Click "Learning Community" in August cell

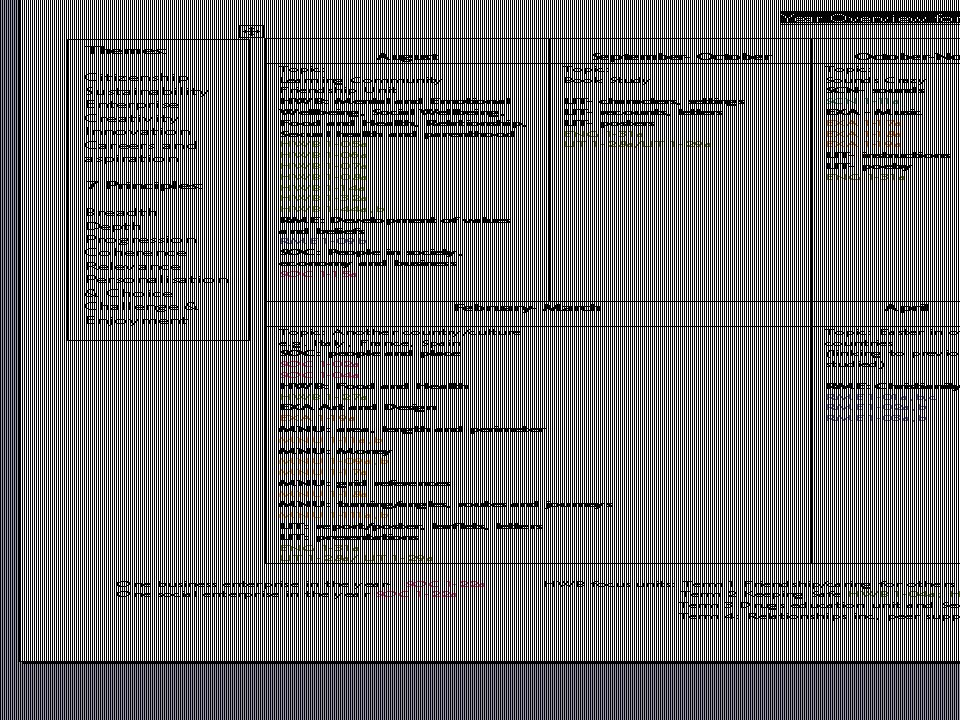[361, 80]
